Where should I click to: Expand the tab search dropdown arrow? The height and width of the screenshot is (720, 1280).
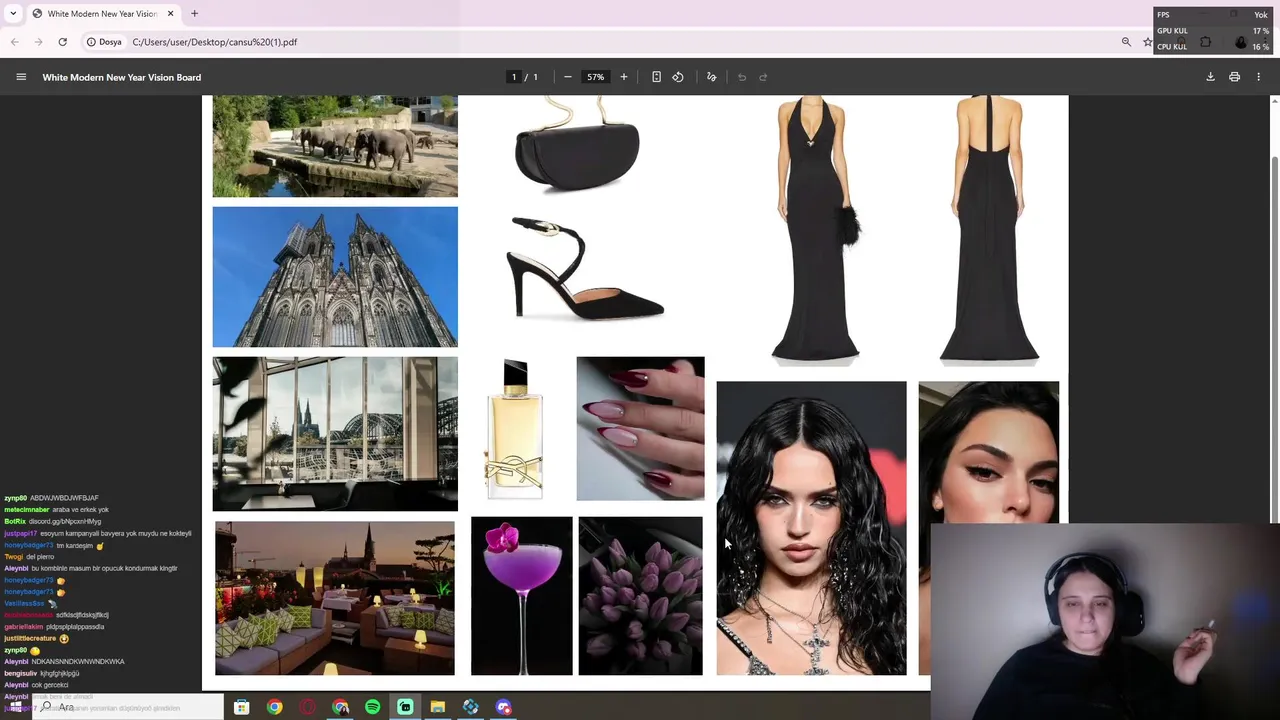point(13,13)
